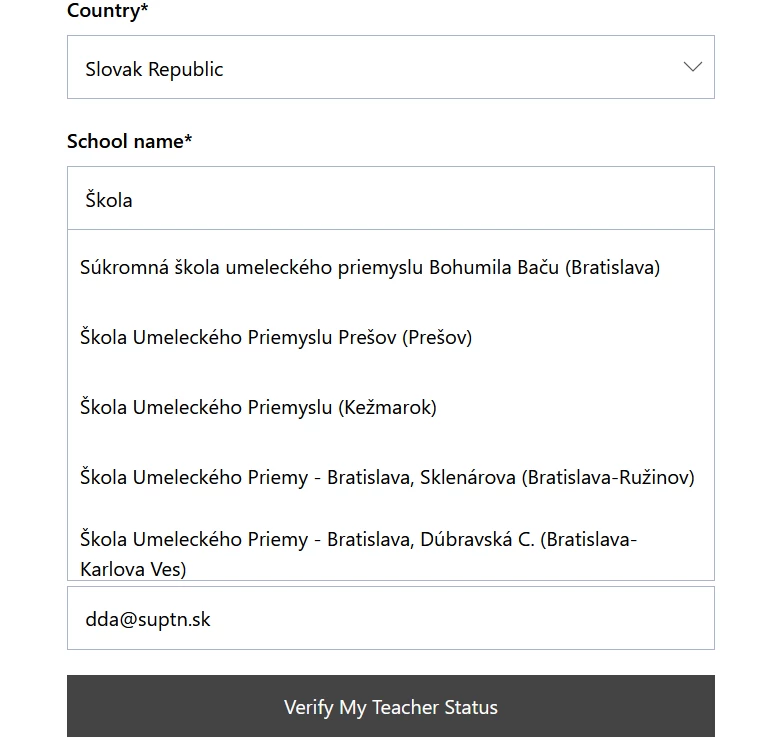The image size is (780, 738).
Task: Click the 'School name*' field label
Action: (129, 141)
